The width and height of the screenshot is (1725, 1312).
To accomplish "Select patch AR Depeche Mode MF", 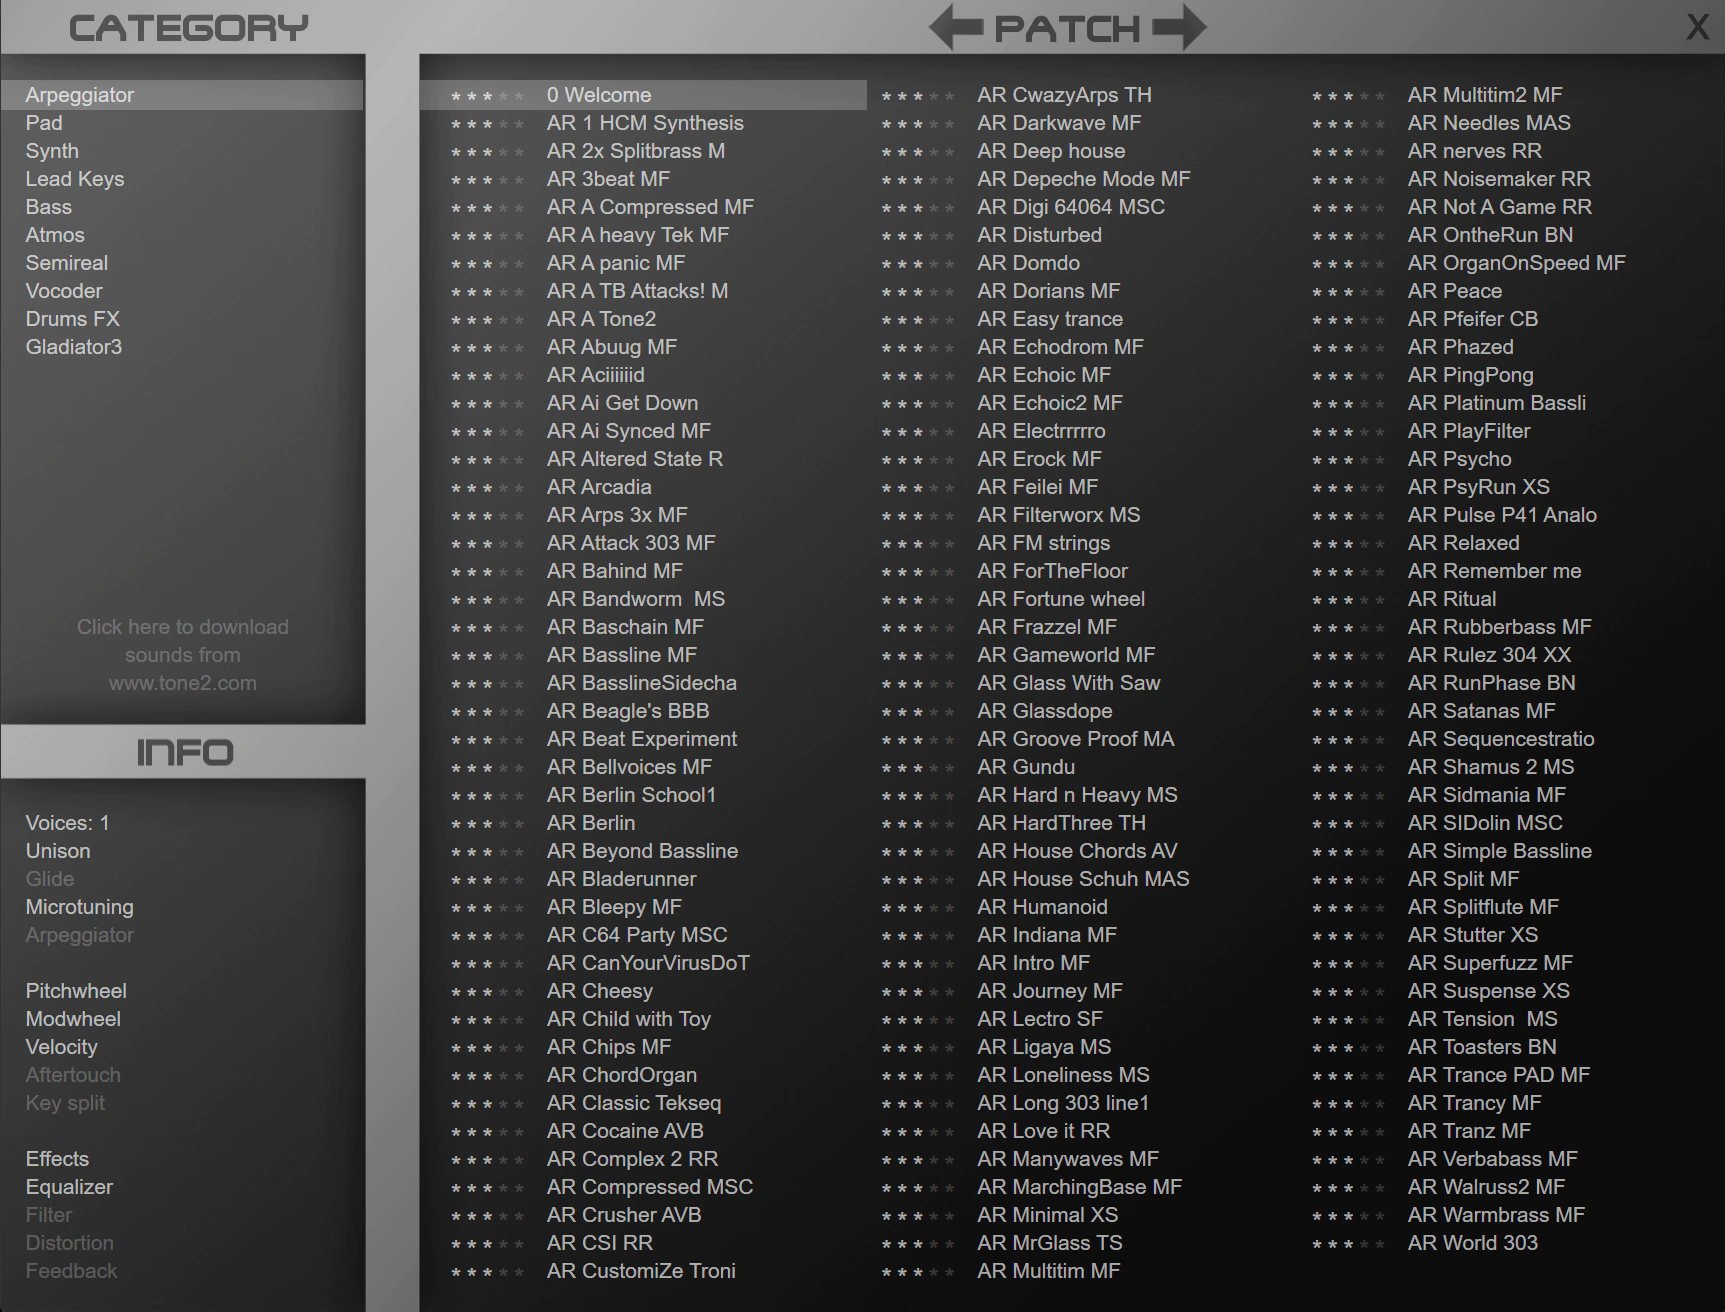I will (1083, 179).
